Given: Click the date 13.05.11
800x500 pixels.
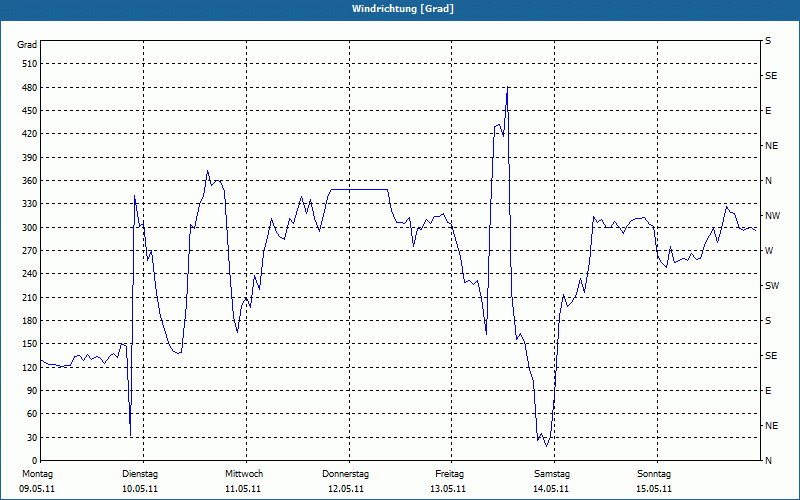Looking at the screenshot, I should click(x=448, y=489).
